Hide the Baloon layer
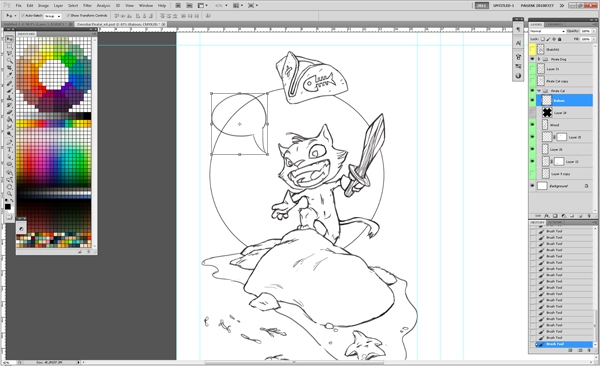 [532, 100]
